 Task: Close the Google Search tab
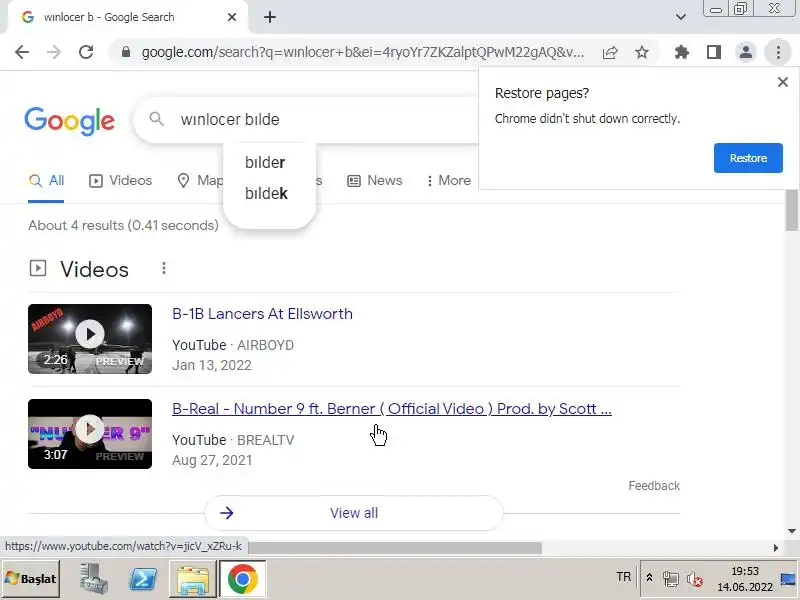(x=232, y=17)
